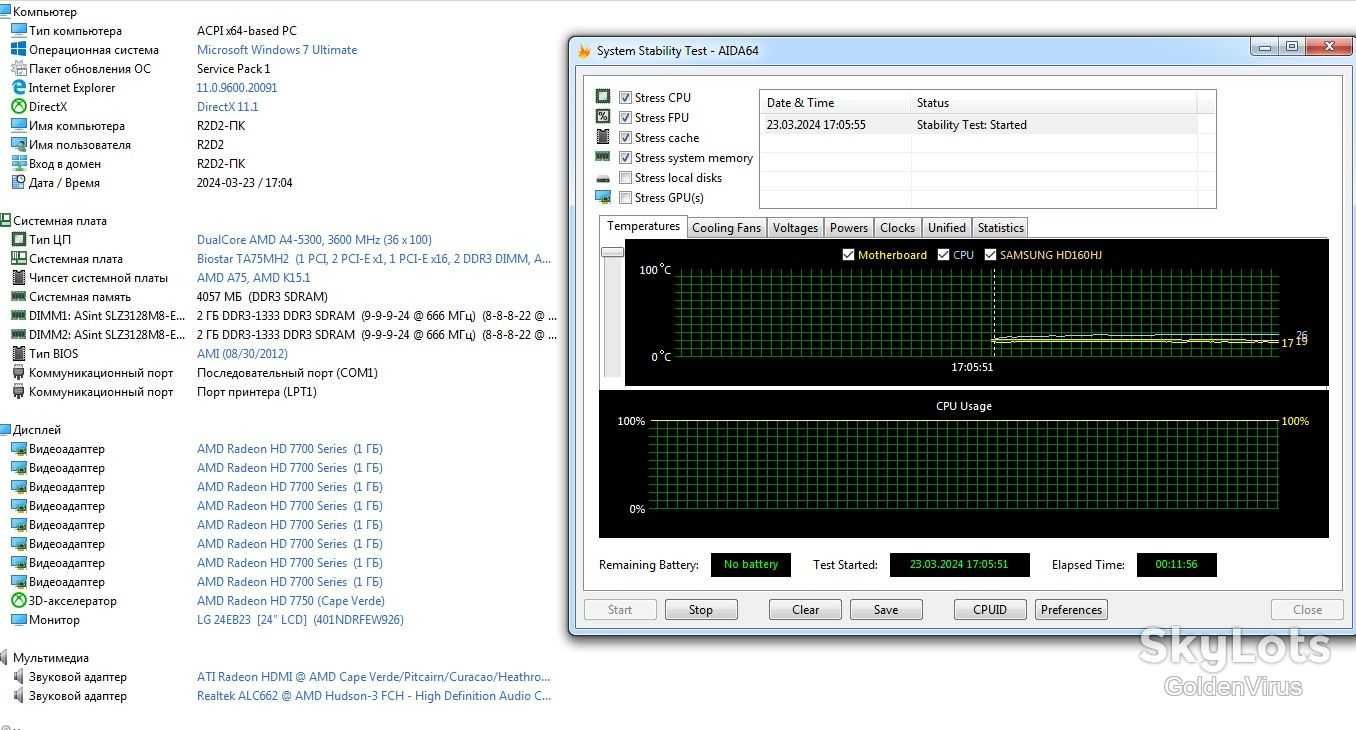Toggle the Motherboard temperature graph checkbox
Viewport: 1356px width, 730px height.
[849, 255]
